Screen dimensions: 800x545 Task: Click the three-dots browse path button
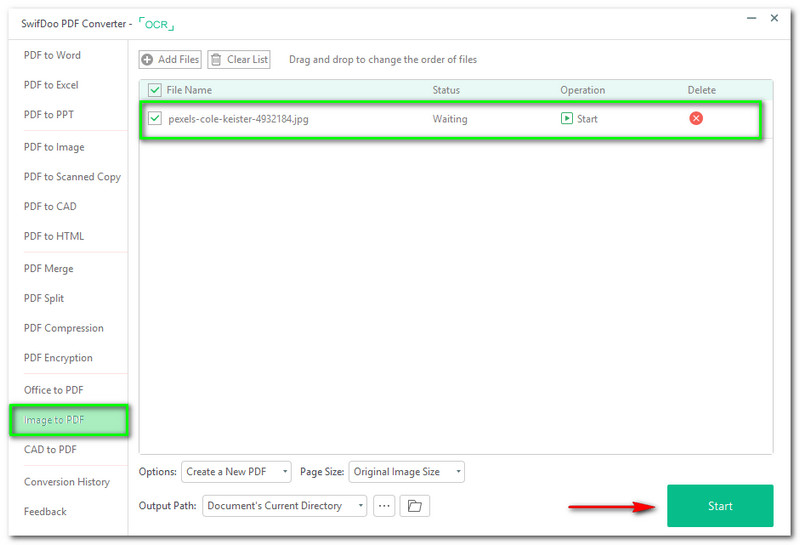pos(384,506)
